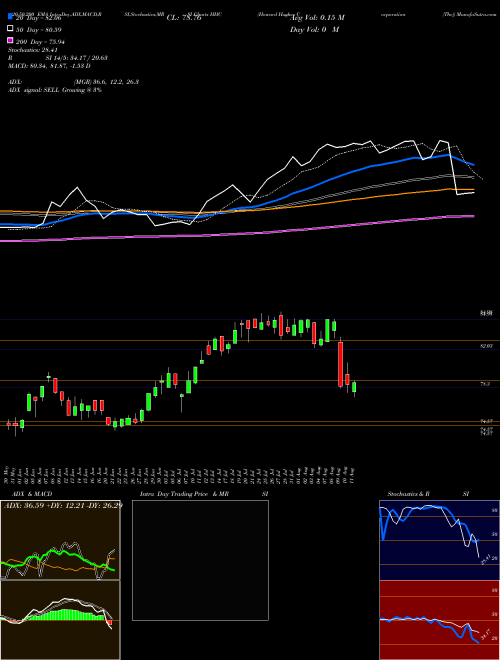The width and height of the screenshot is (500, 660).
Task: Click the empty Intra Day Trading Price panel
Action: (x=200, y=560)
